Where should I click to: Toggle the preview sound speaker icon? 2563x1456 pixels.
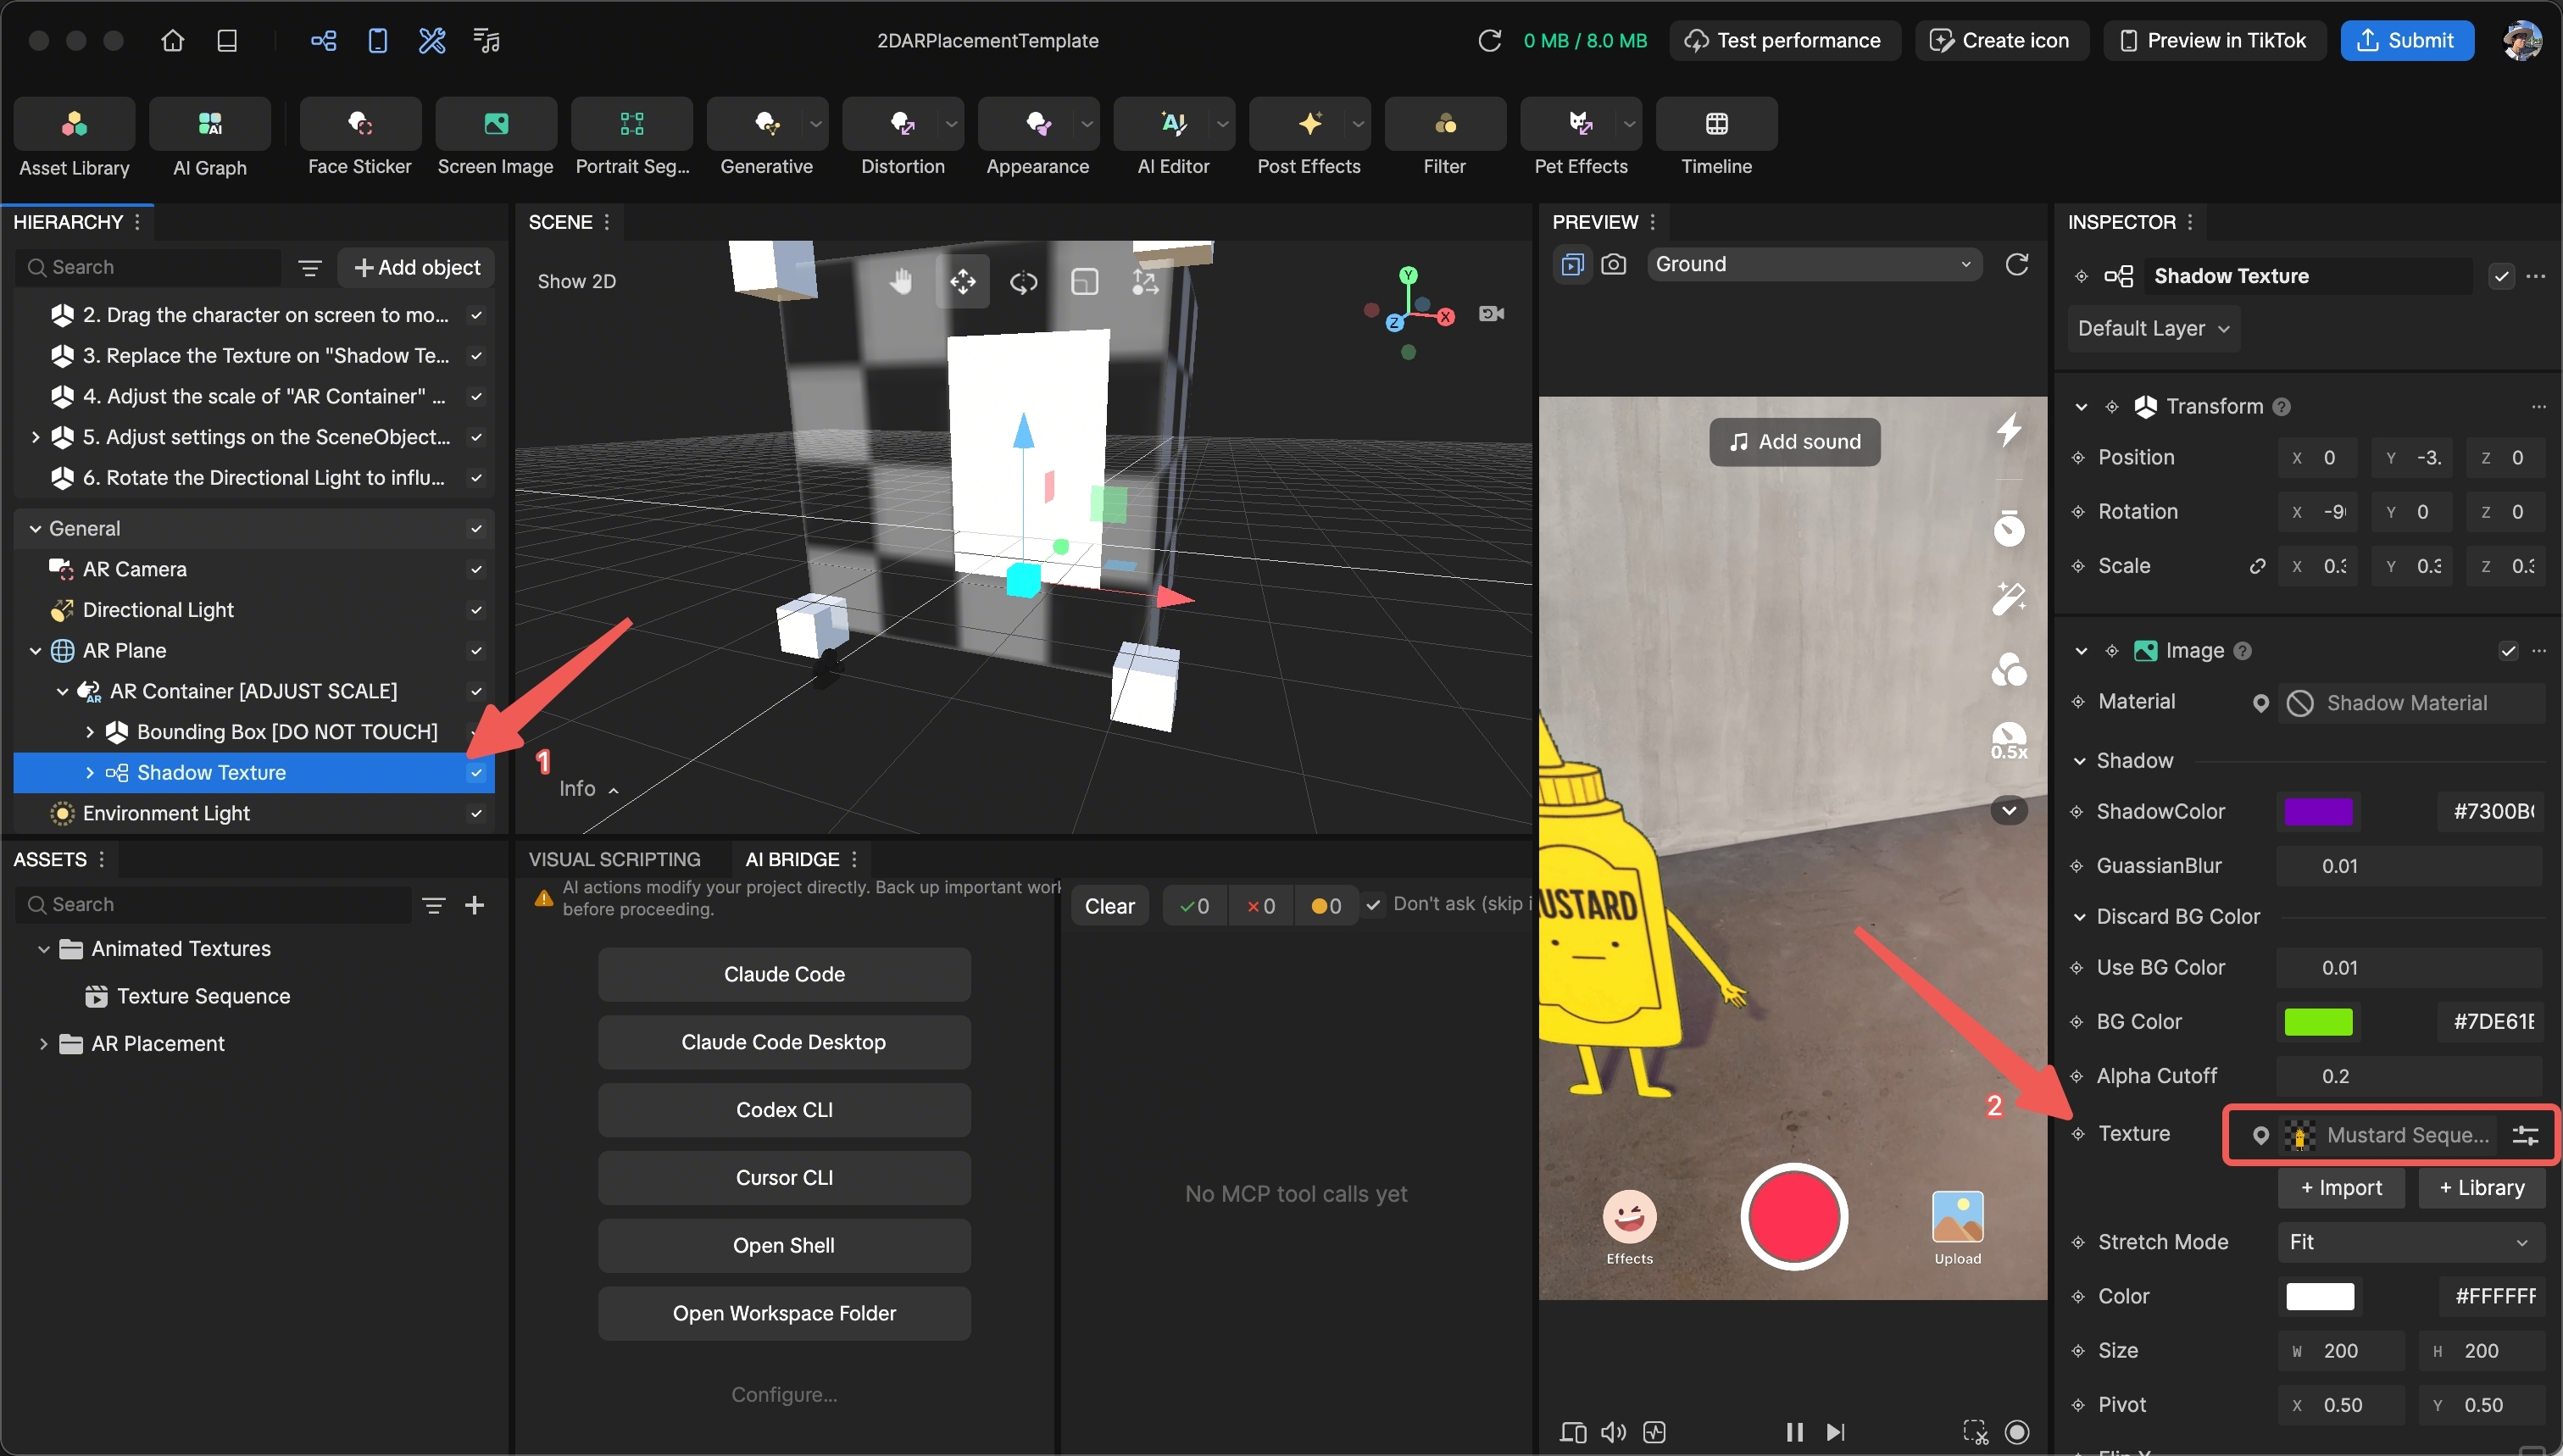click(x=1613, y=1432)
